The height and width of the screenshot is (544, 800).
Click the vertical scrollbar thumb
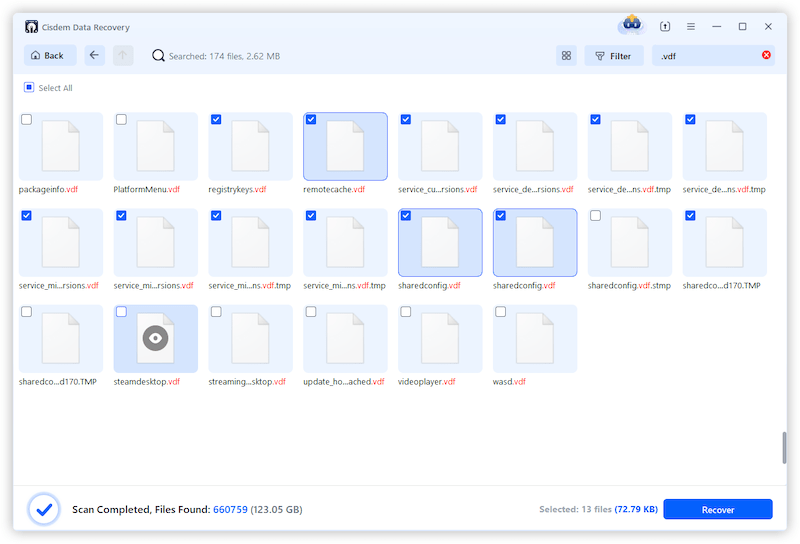point(784,448)
